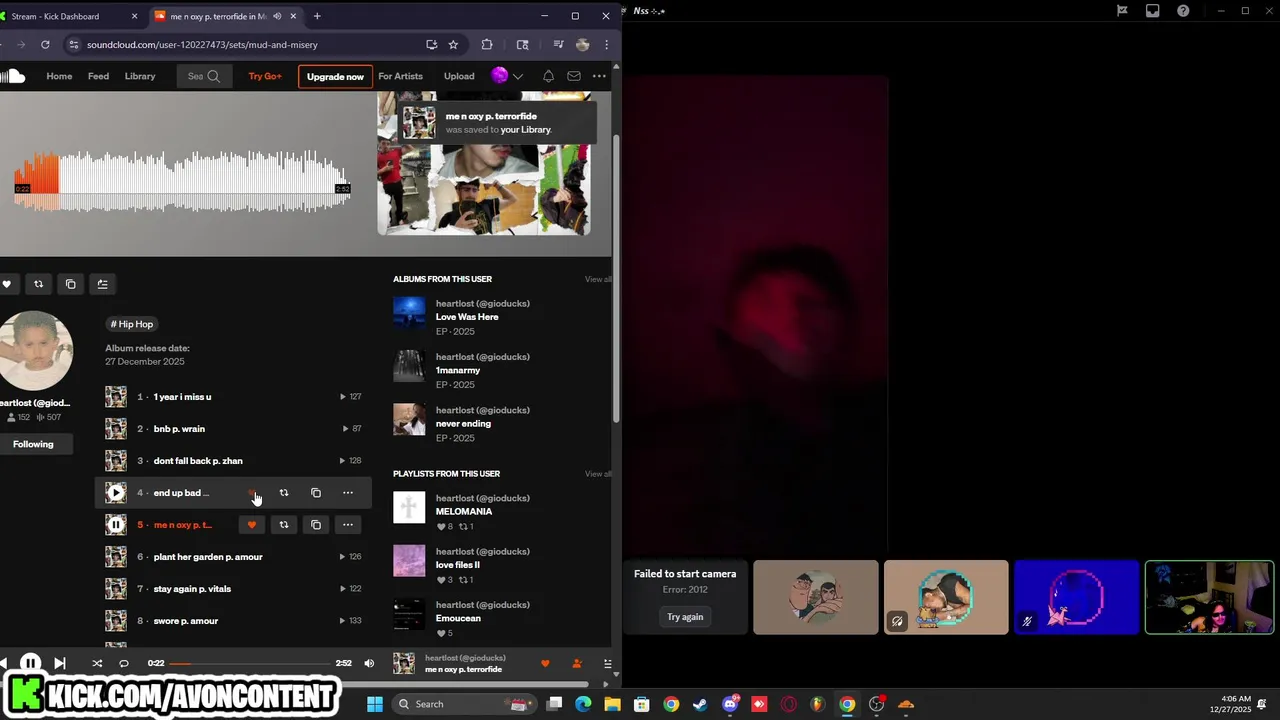Toggle like heart in bottom player bar

(x=545, y=663)
